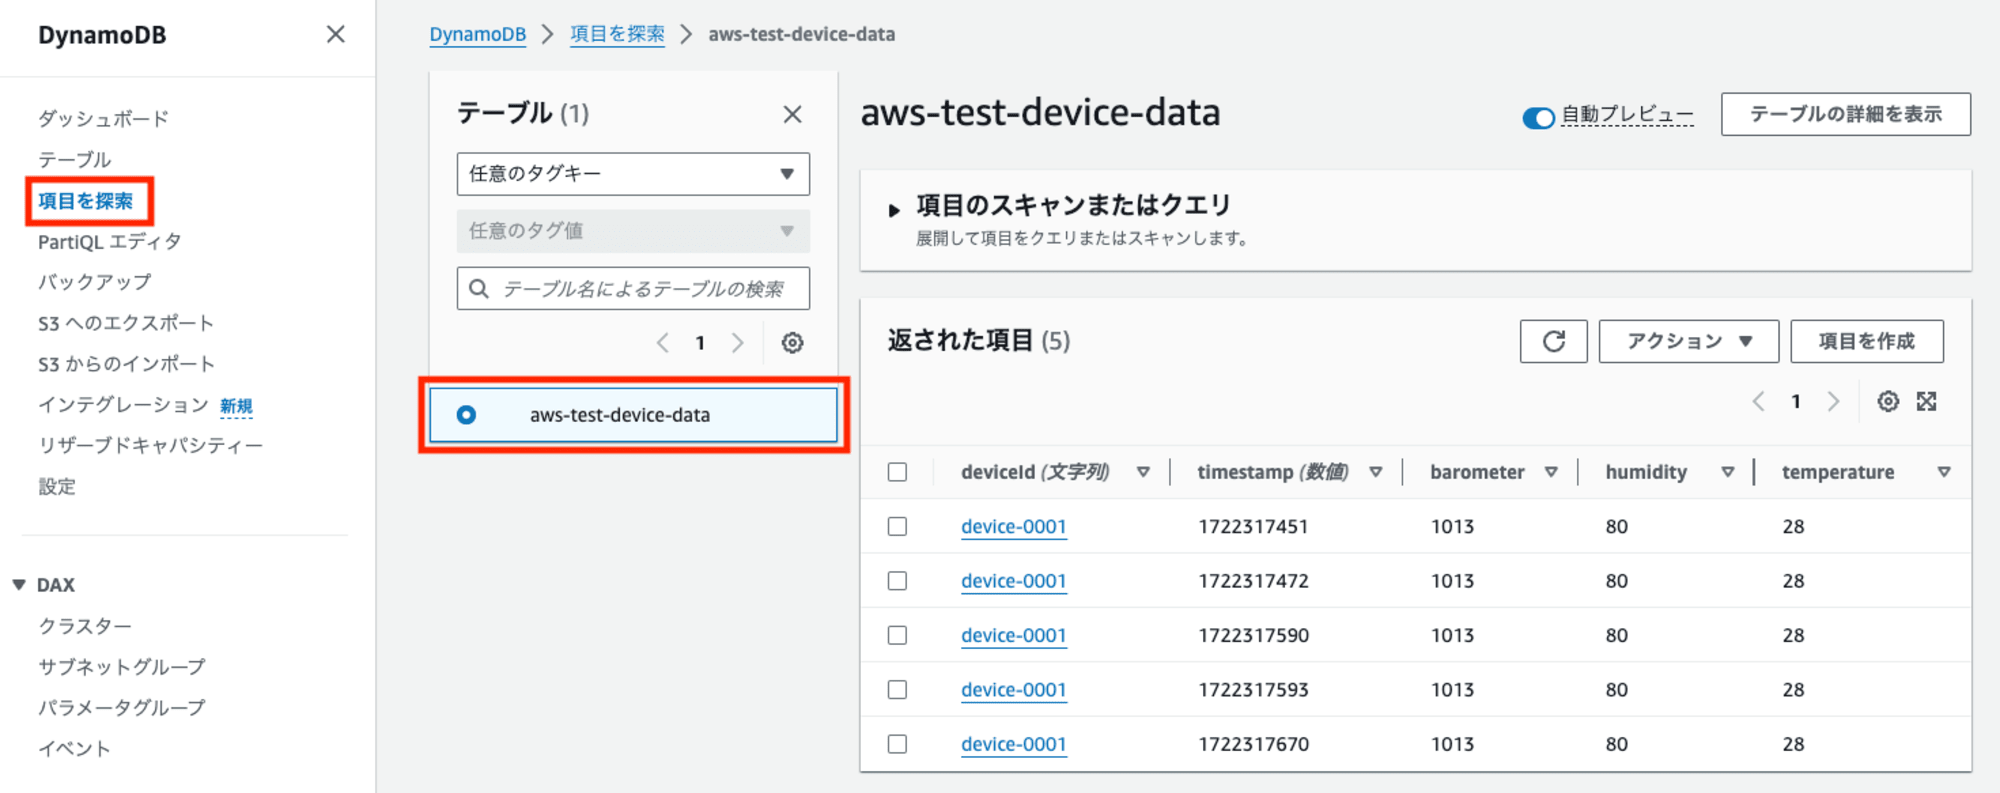2000x793 pixels.
Task: Open device-0001 link with timestamp 1722317670
Action: (1014, 745)
